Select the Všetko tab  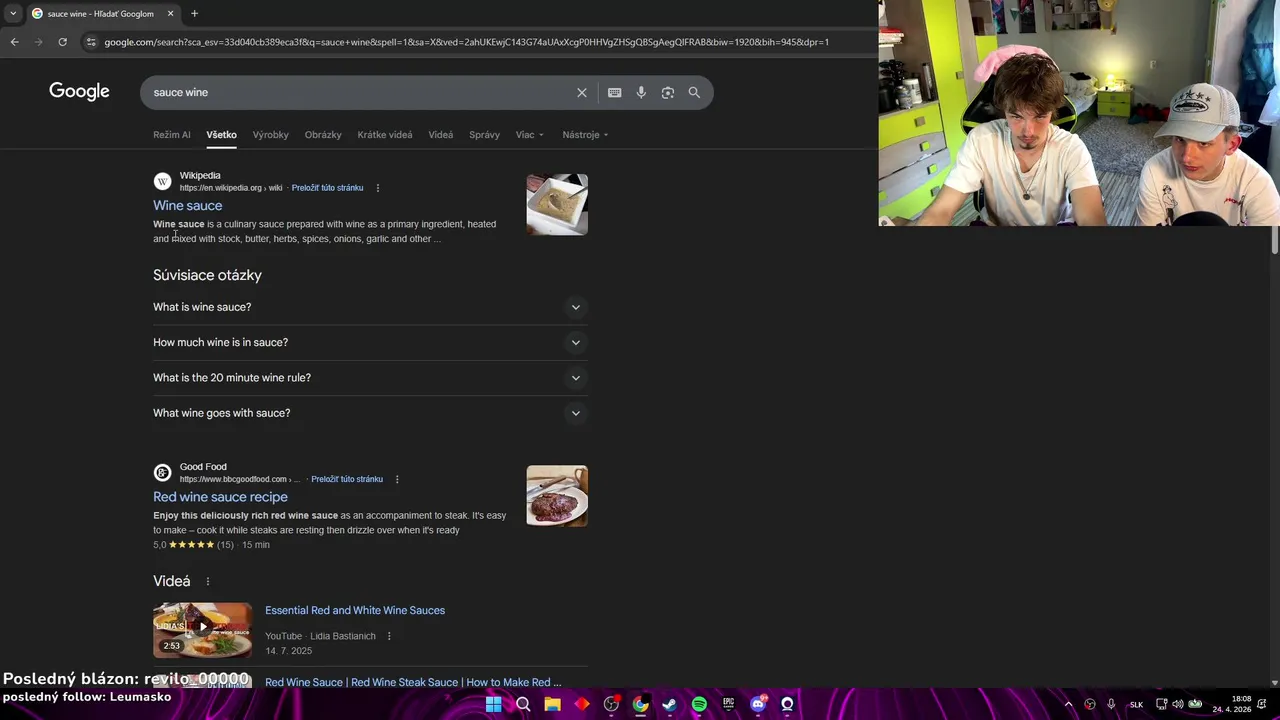pos(222,135)
